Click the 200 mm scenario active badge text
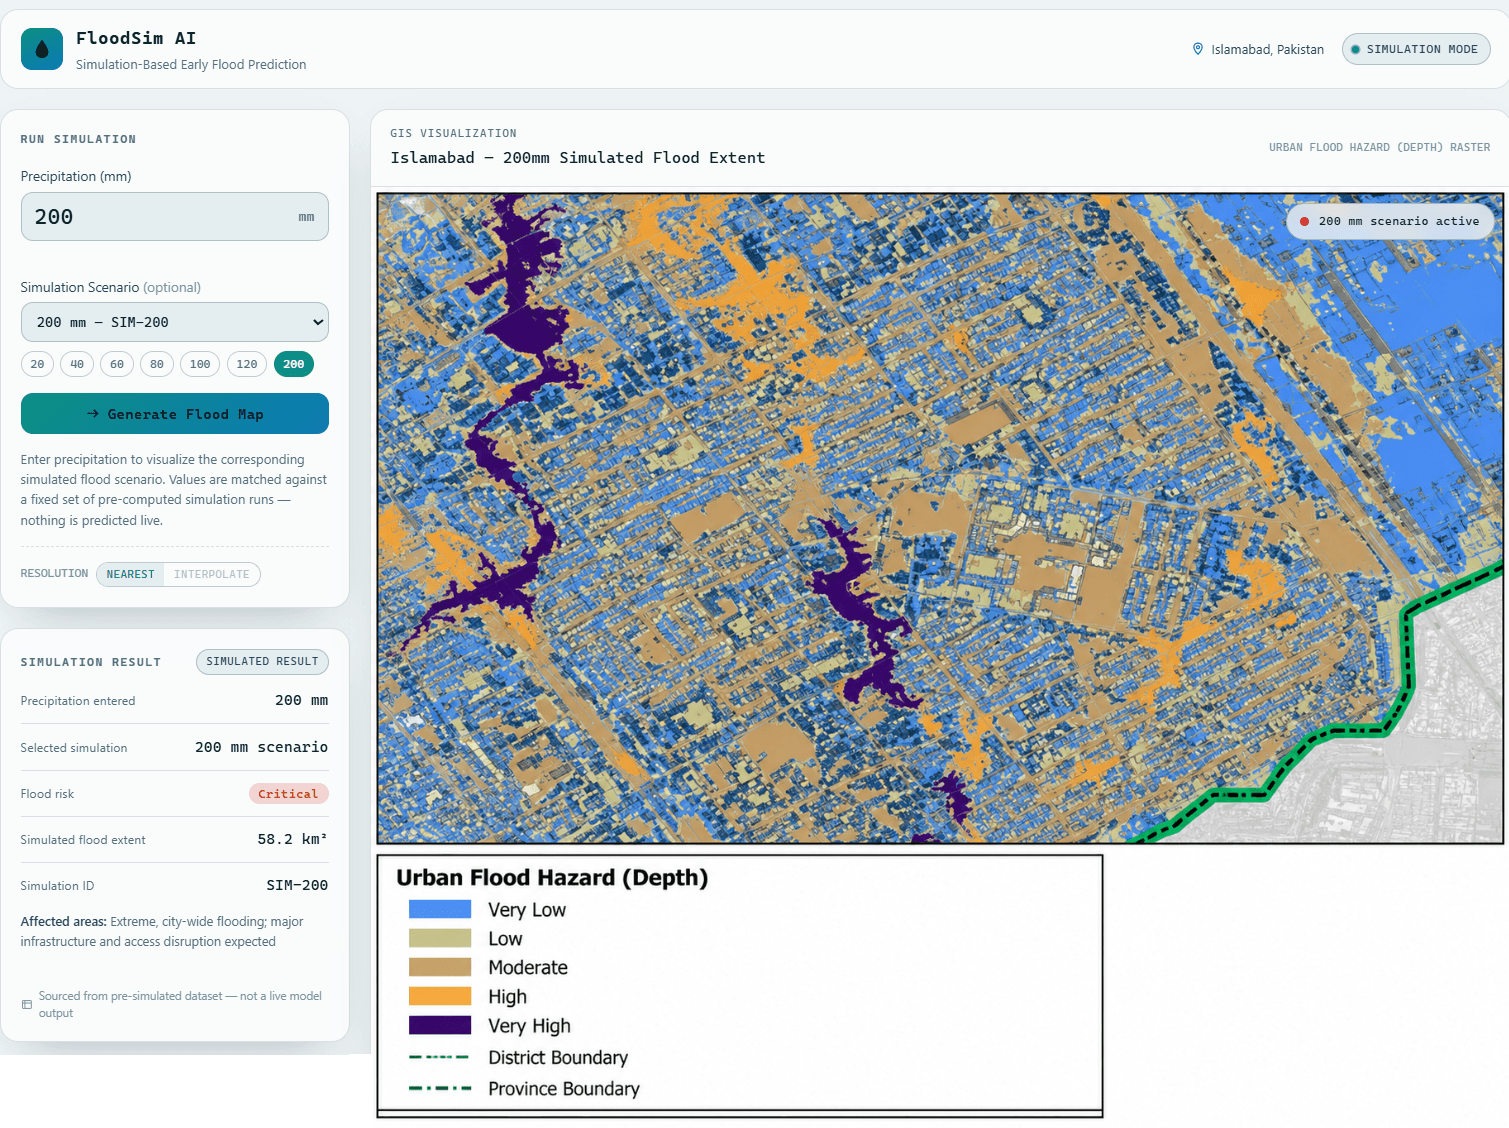 point(1399,222)
